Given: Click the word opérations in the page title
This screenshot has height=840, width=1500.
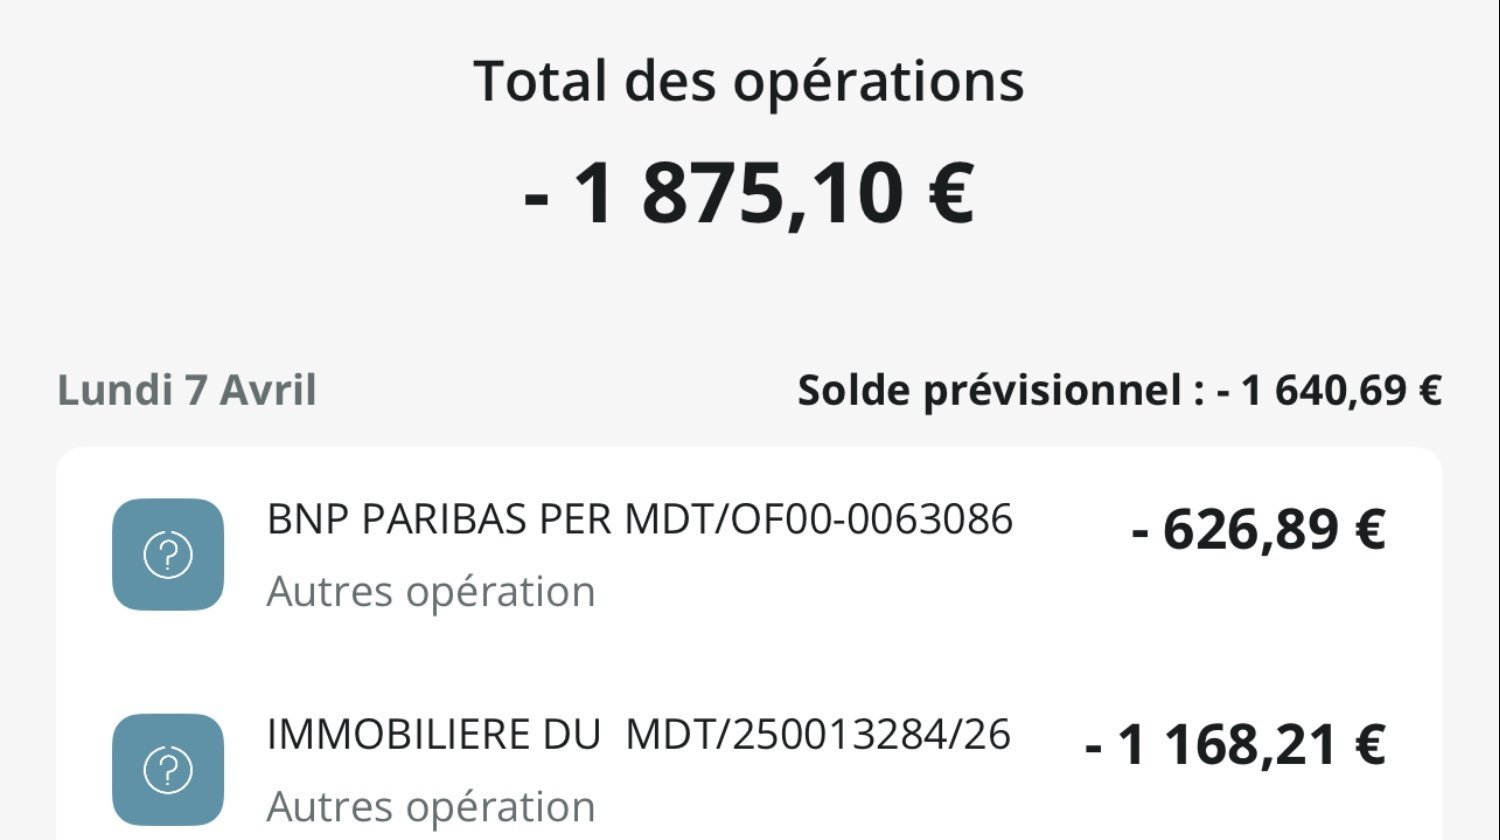Looking at the screenshot, I should coord(879,81).
